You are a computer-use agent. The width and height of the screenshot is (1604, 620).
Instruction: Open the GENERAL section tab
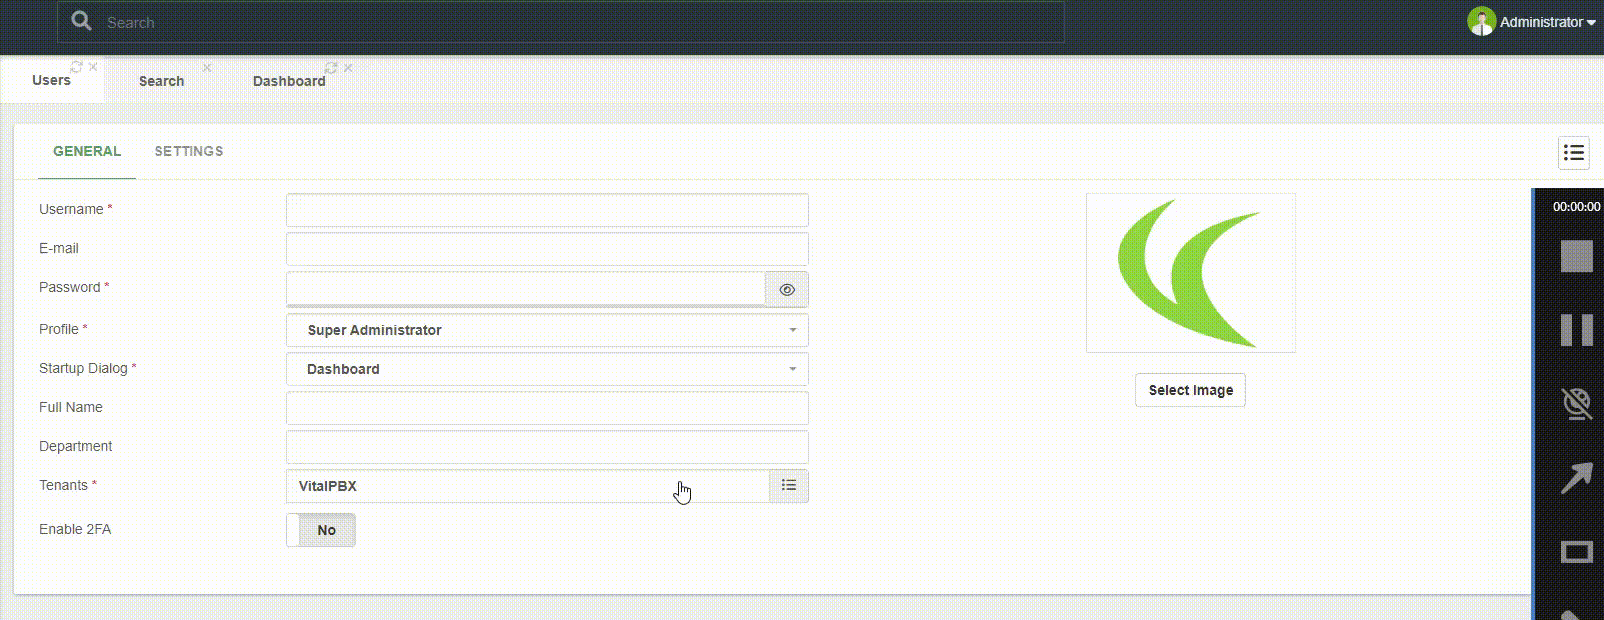click(87, 151)
